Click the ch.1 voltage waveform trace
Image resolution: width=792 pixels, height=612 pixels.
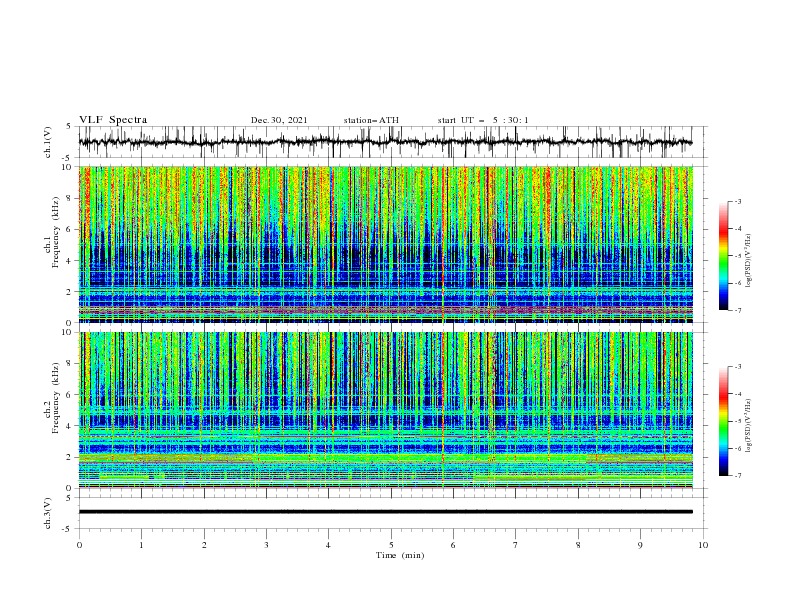(385, 142)
